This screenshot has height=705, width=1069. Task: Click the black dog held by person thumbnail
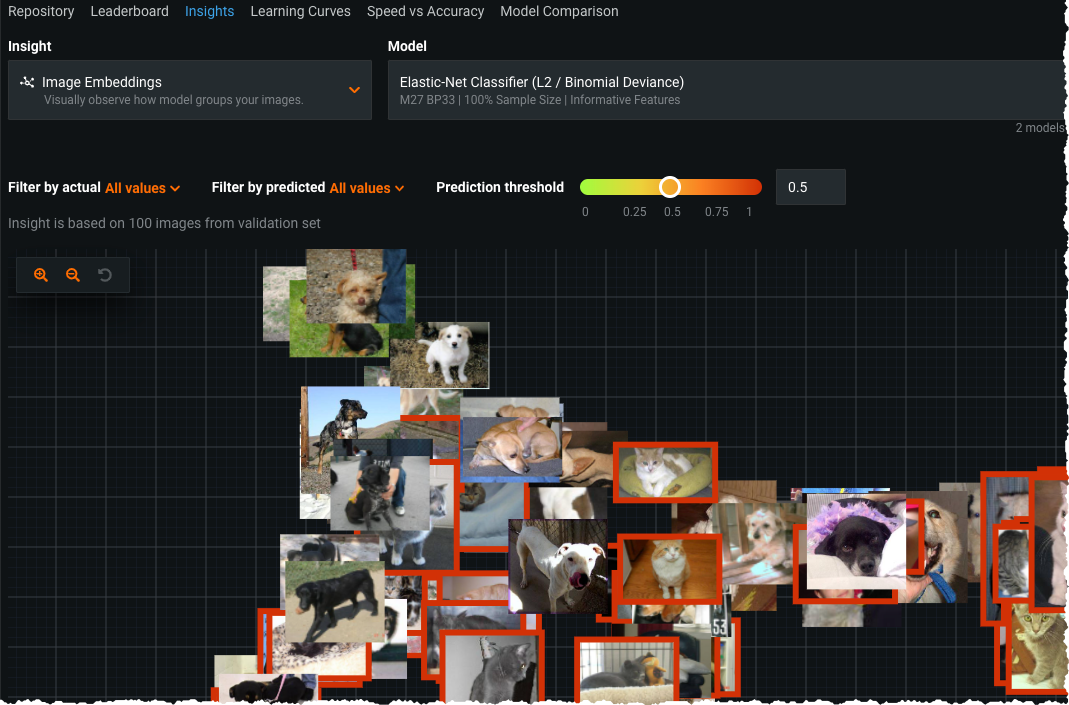[x=380, y=493]
